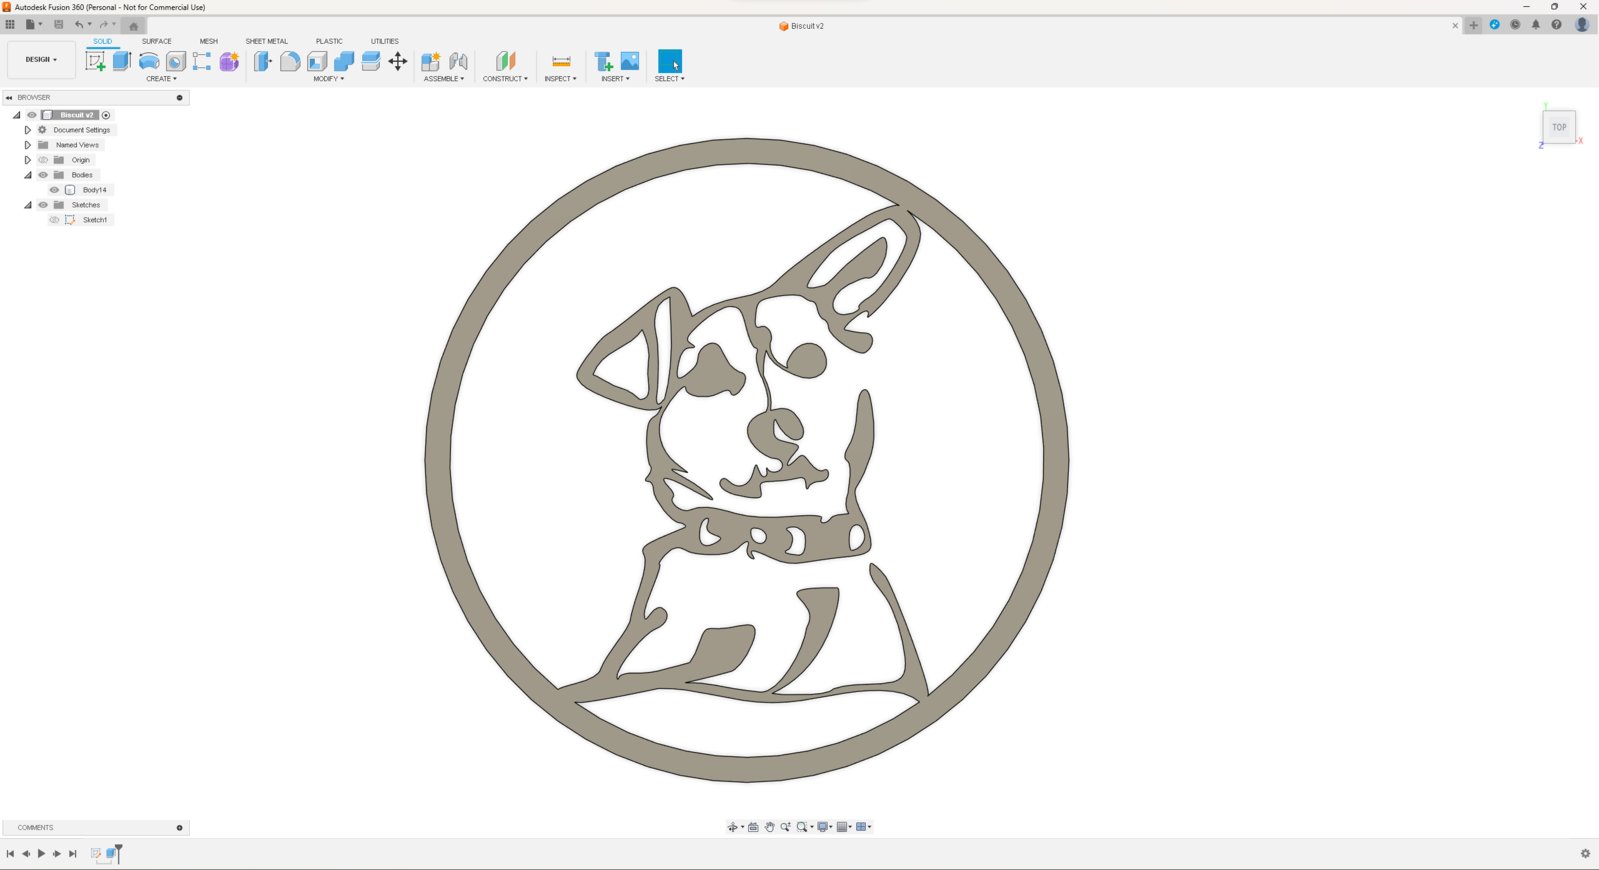Image resolution: width=1599 pixels, height=870 pixels.
Task: Switch to the MESH tab
Action: pos(208,41)
